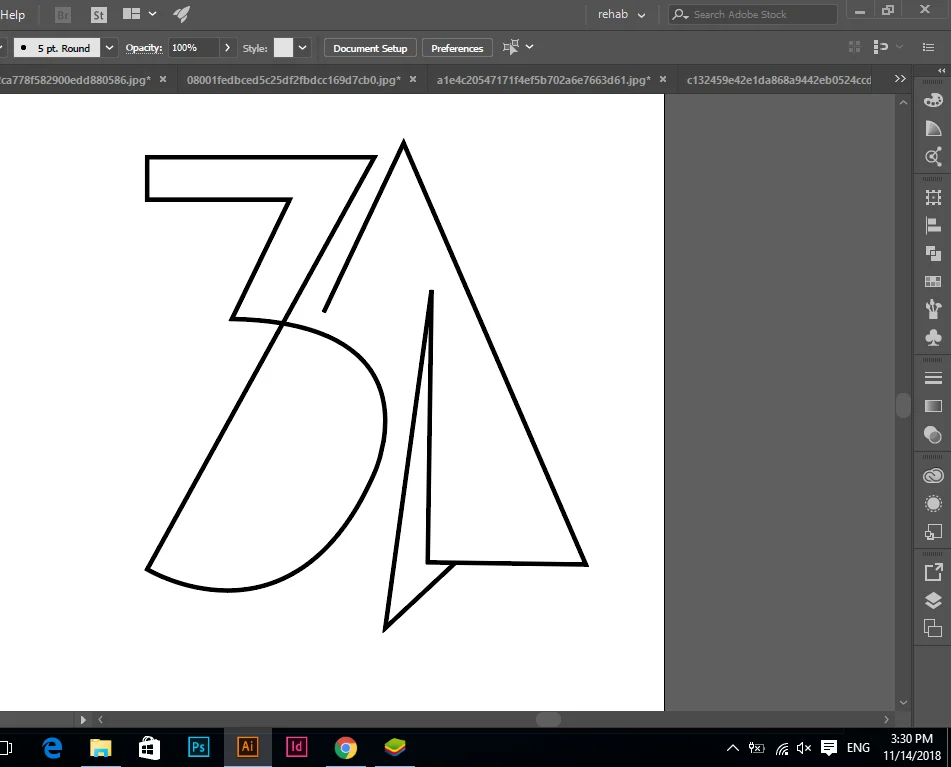Click the Align to selection icon

tap(511, 47)
